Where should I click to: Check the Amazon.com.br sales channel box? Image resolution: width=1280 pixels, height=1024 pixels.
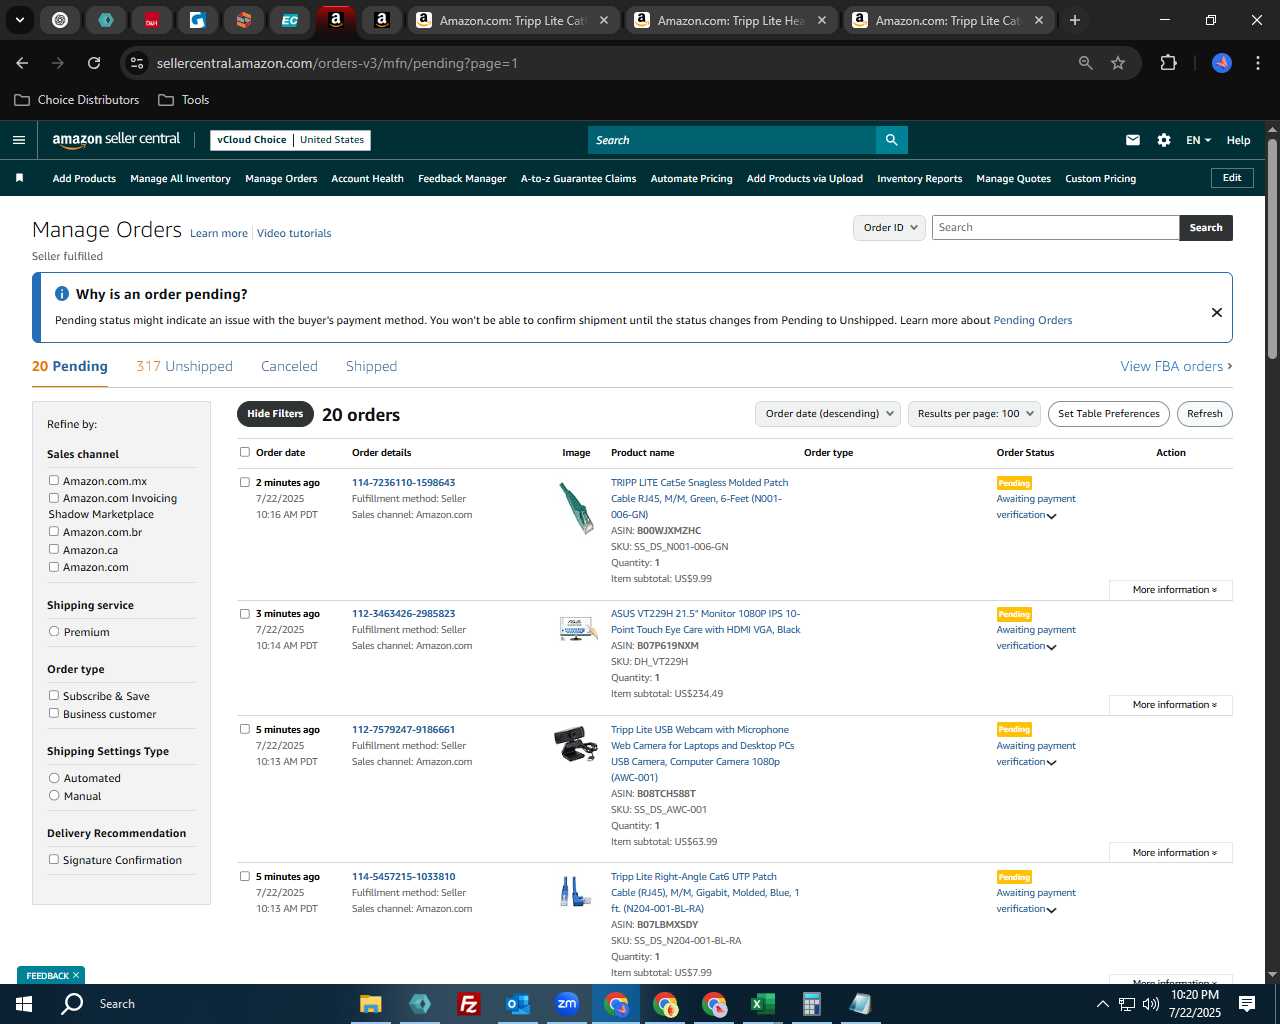coord(54,532)
